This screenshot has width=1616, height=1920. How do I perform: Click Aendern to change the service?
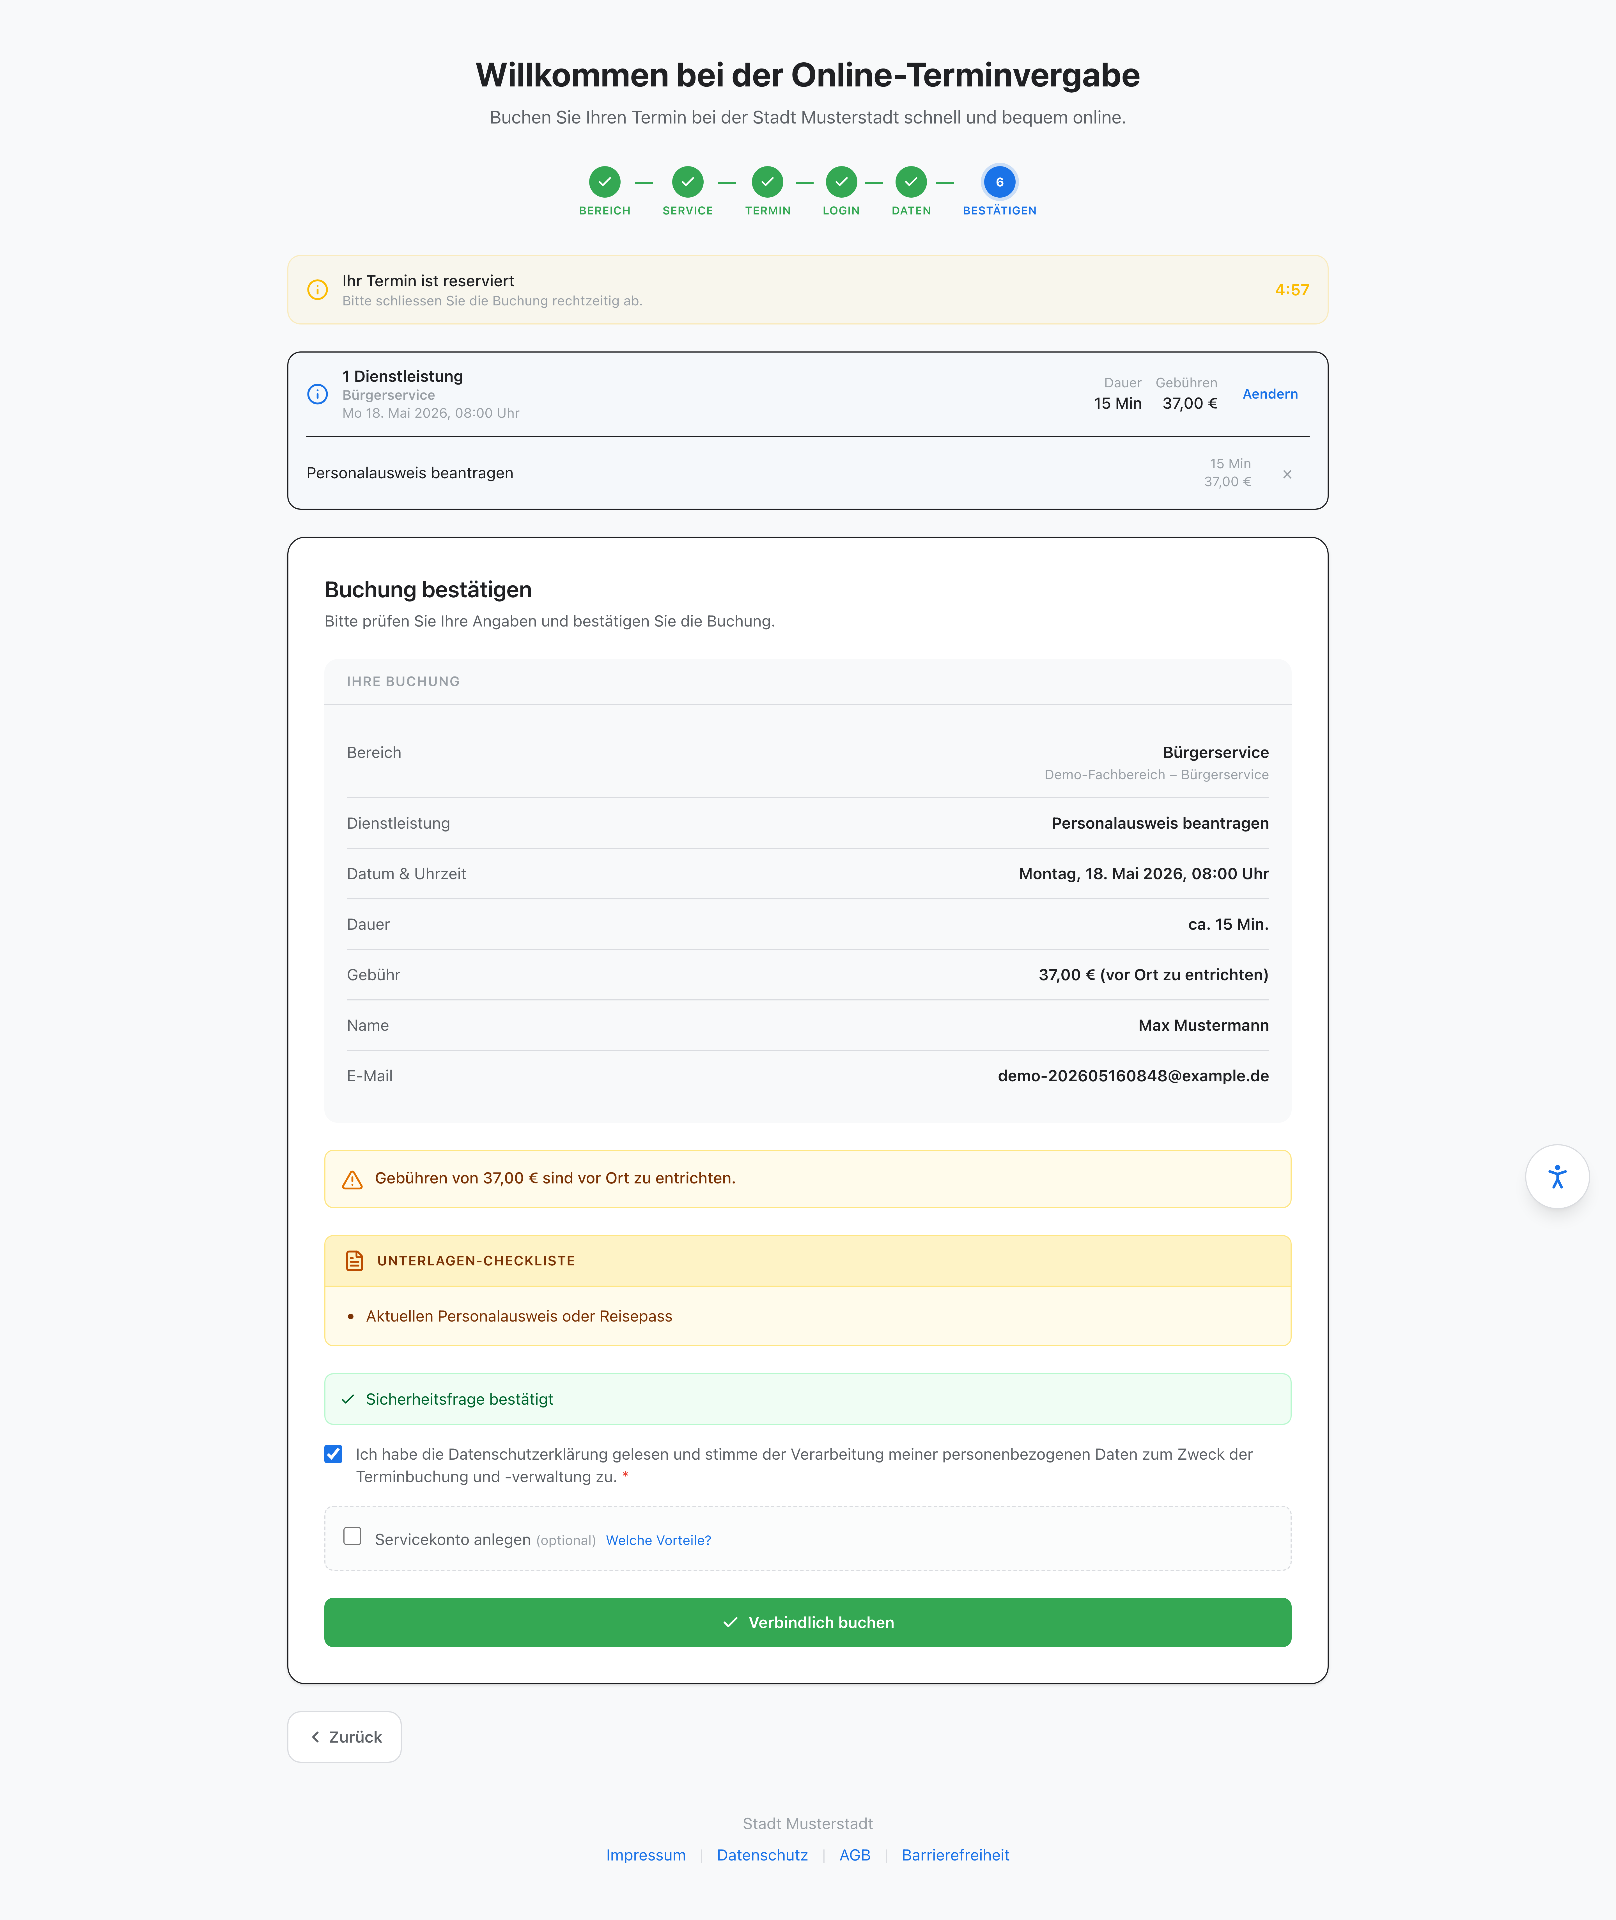[x=1270, y=394]
